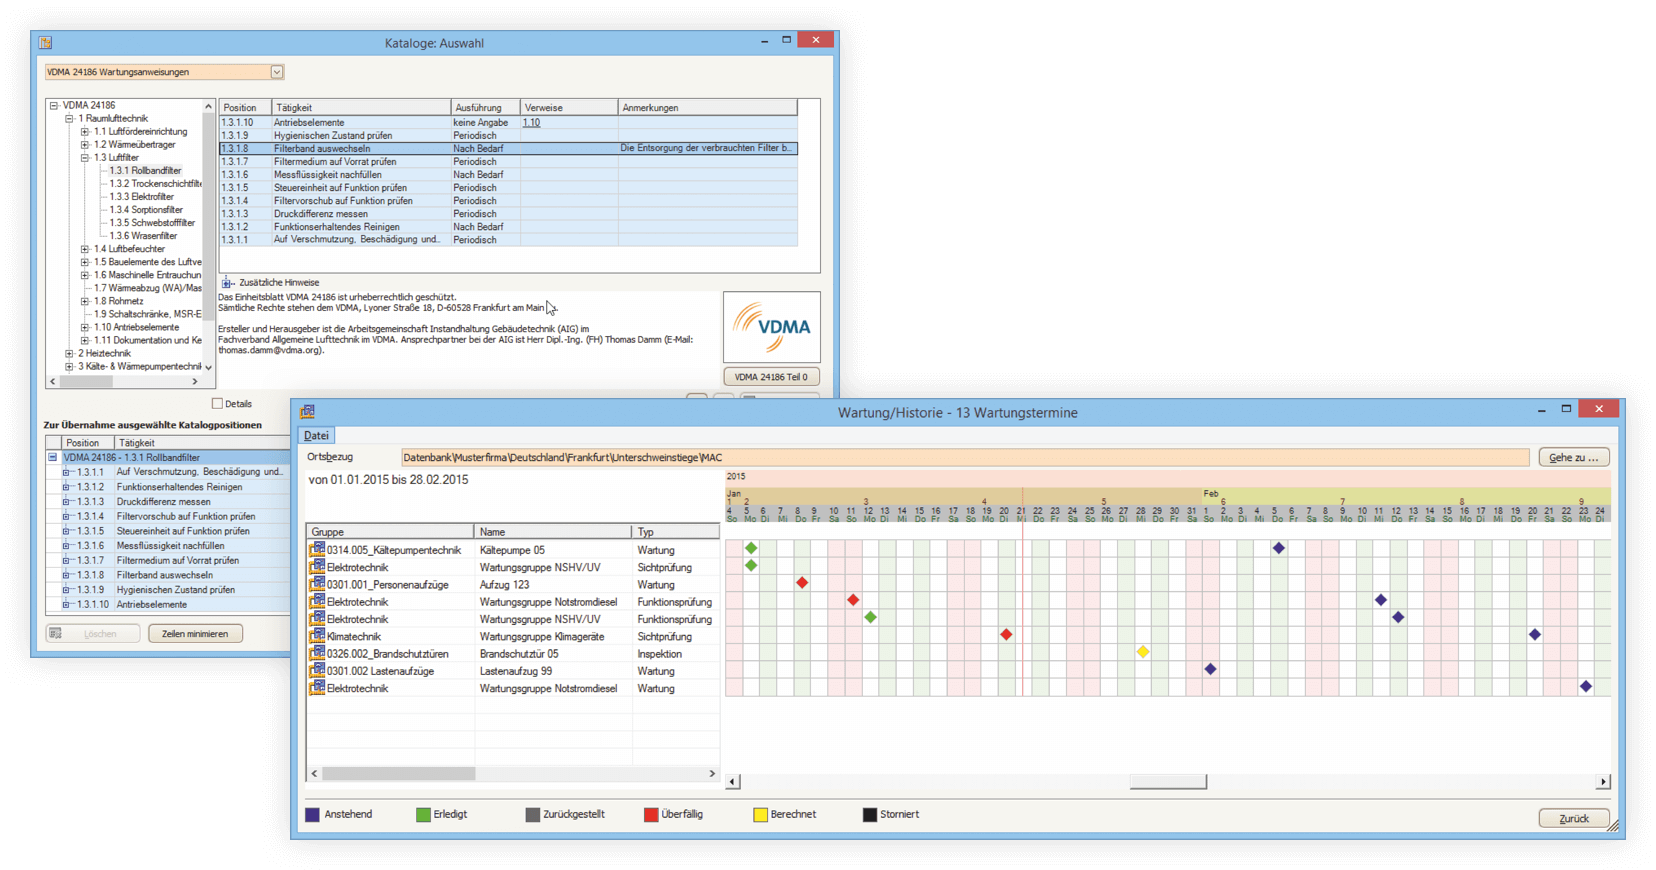Viewport: 1656px width, 870px height.
Task: Click the 1.10 Verweise link
Action: pos(531,123)
